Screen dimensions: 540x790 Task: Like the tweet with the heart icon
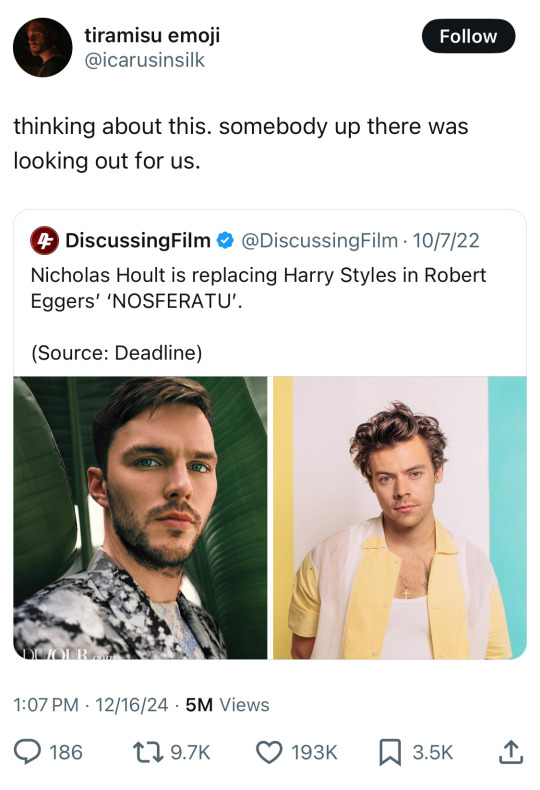point(269,752)
